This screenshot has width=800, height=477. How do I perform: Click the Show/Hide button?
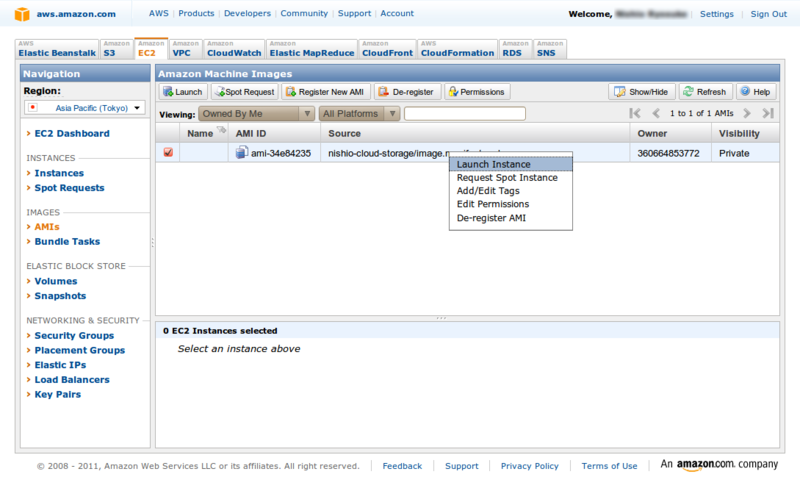[641, 92]
